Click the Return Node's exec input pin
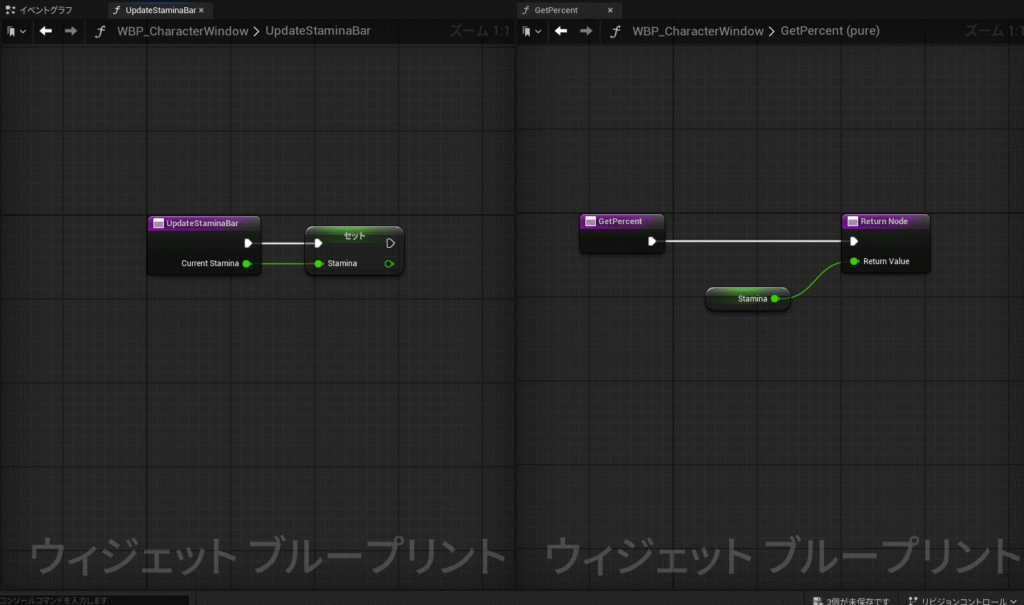 [x=854, y=241]
